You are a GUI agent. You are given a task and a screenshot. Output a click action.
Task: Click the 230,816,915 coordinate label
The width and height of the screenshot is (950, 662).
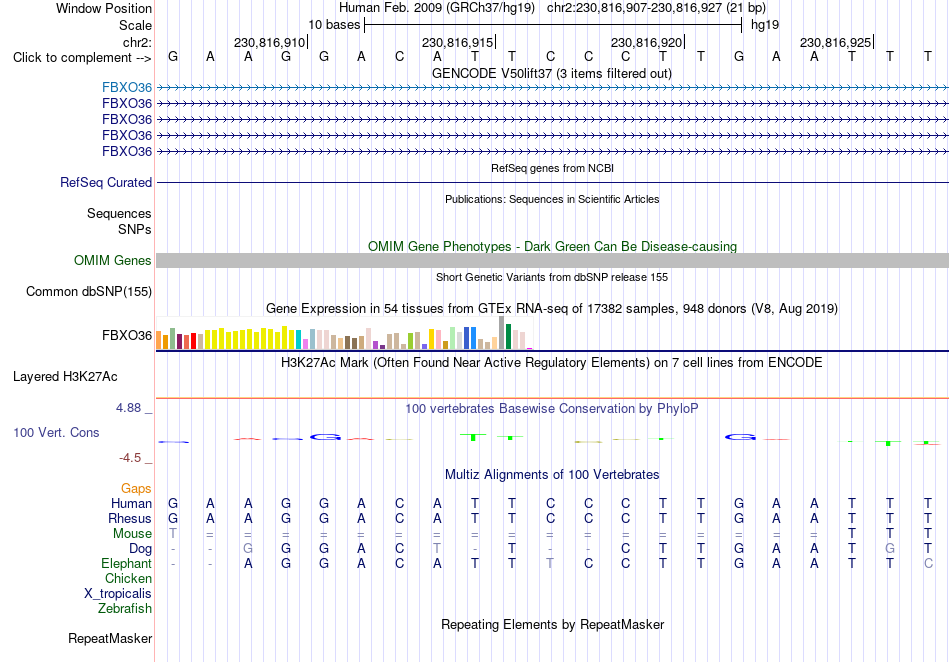pyautogui.click(x=457, y=42)
